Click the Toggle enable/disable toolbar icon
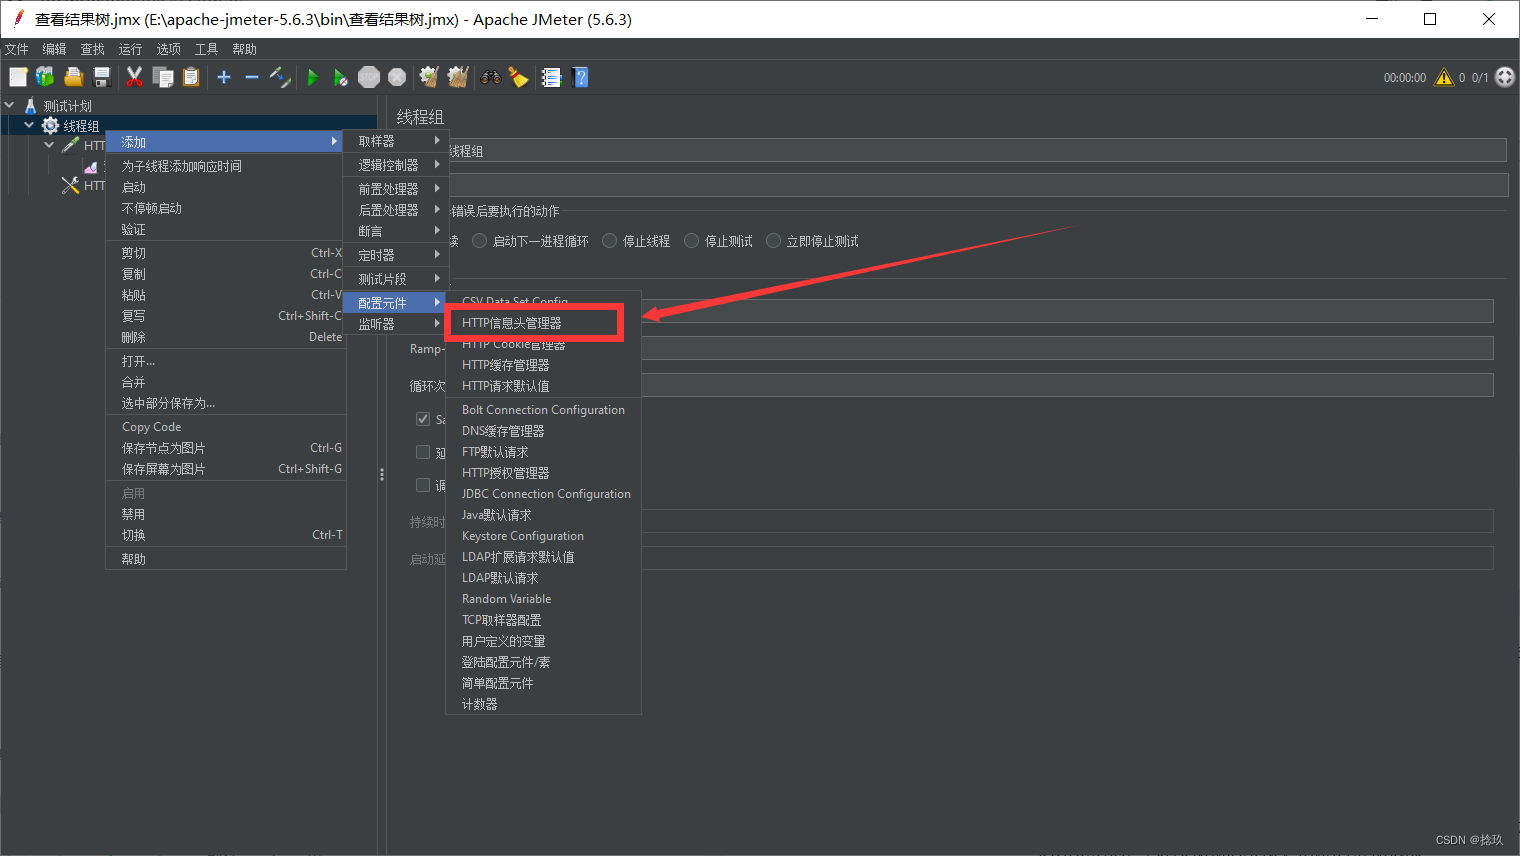 click(280, 77)
